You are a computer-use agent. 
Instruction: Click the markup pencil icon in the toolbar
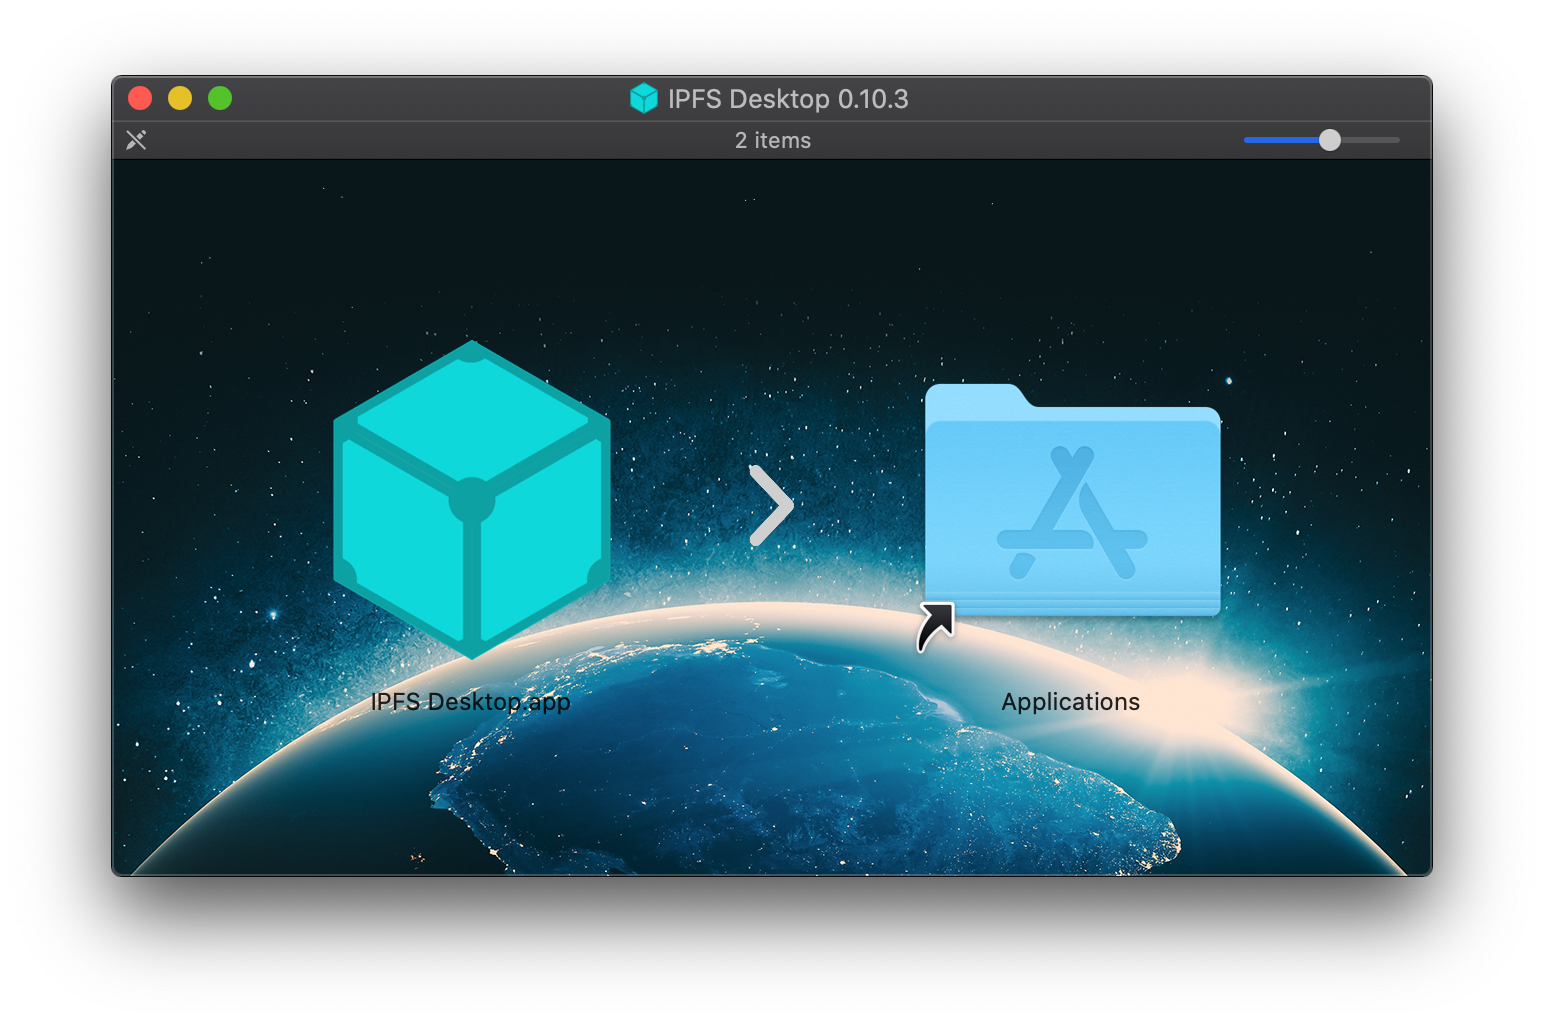137,140
